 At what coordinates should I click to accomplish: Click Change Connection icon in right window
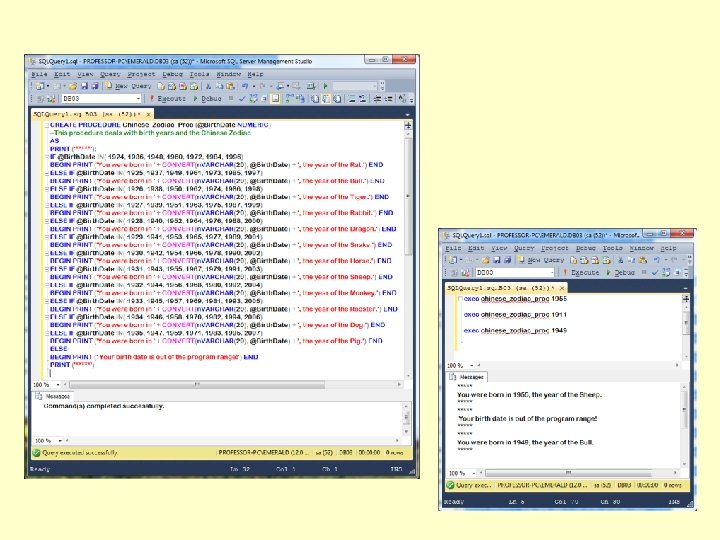(x=465, y=272)
